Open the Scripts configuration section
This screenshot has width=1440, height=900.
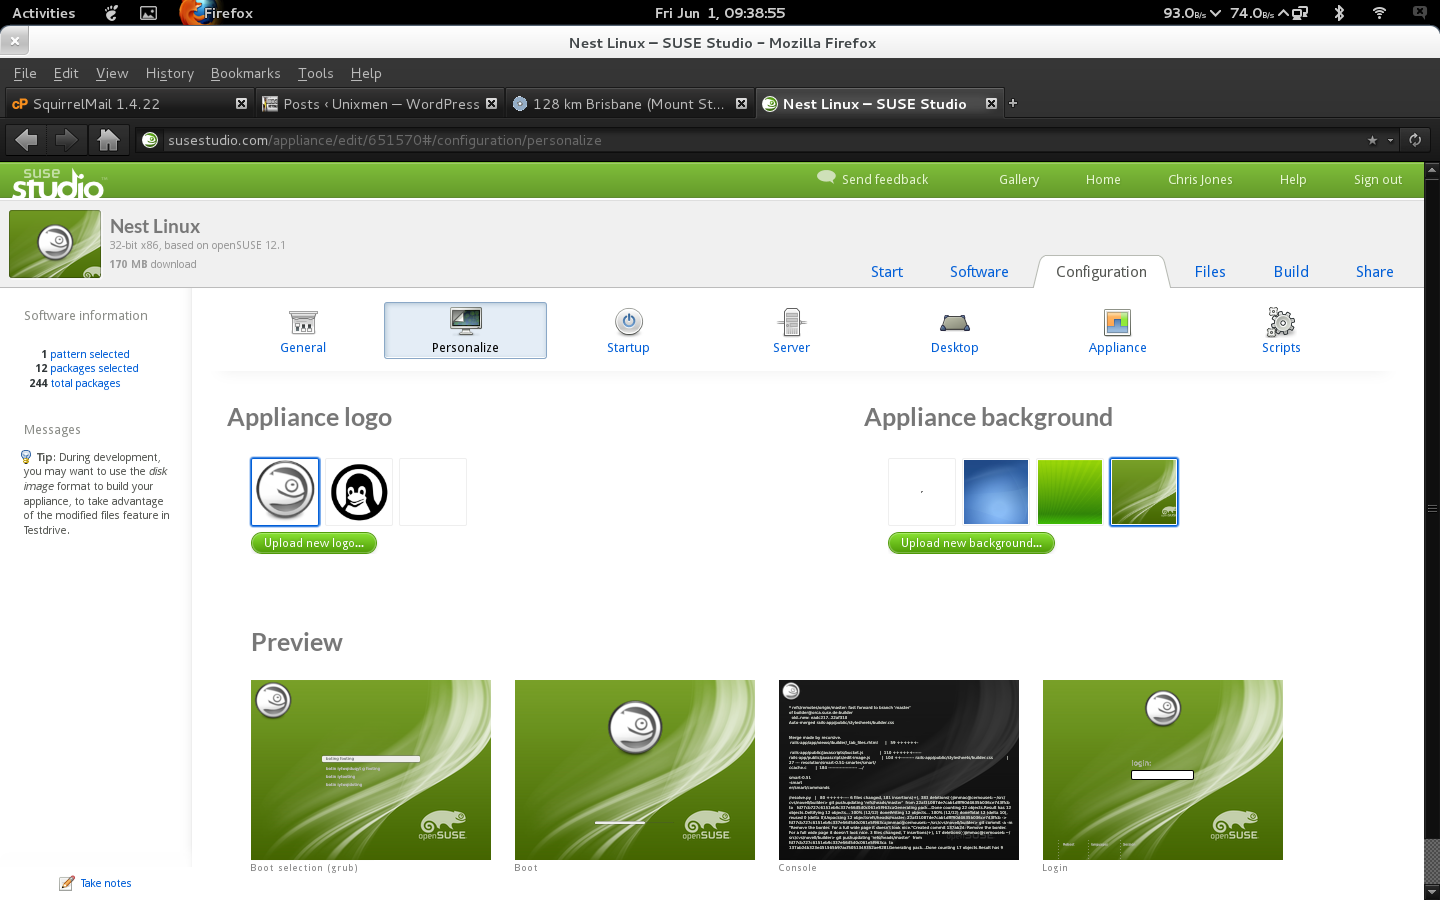pyautogui.click(x=1281, y=331)
